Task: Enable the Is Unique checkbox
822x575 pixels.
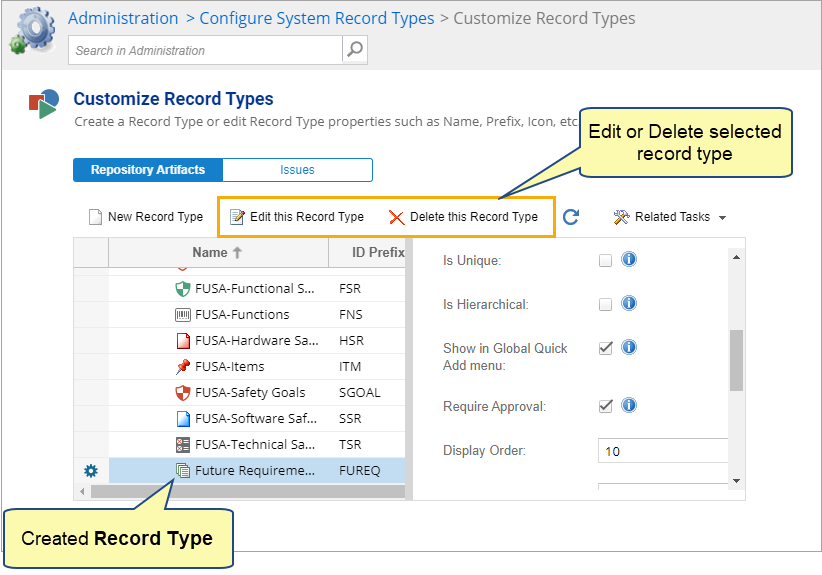Action: click(605, 261)
